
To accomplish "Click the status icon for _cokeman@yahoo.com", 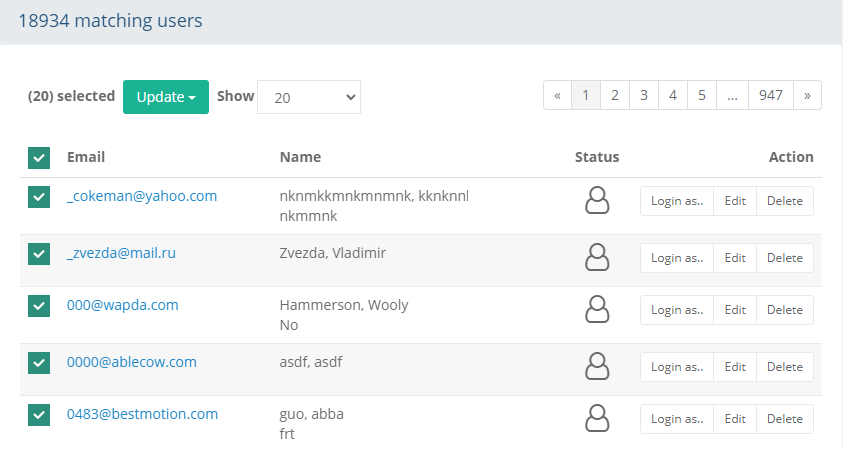I will (x=597, y=201).
